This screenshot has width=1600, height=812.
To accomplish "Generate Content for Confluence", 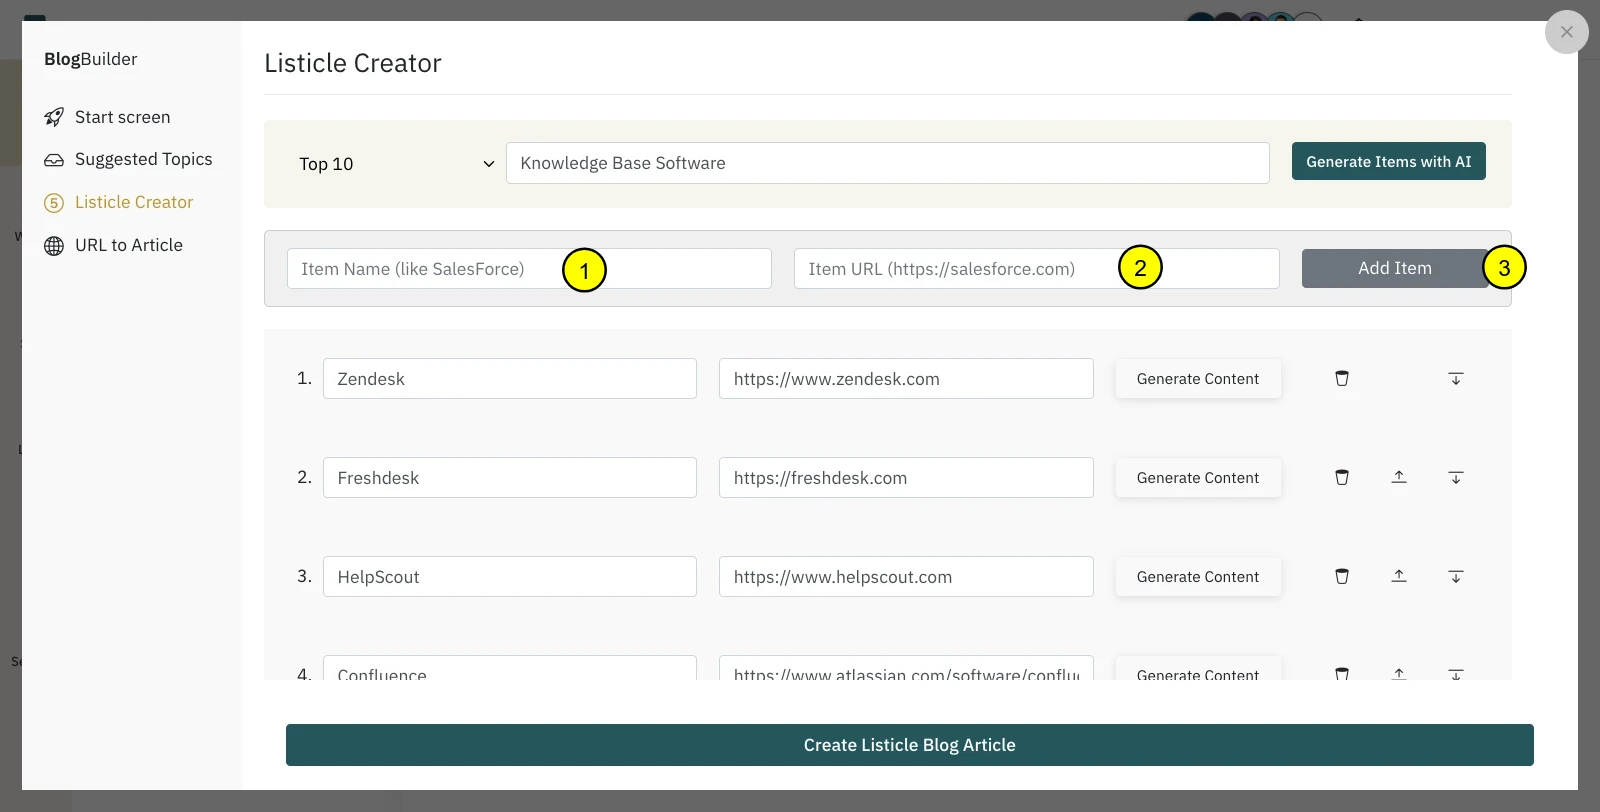I will pyautogui.click(x=1198, y=669).
